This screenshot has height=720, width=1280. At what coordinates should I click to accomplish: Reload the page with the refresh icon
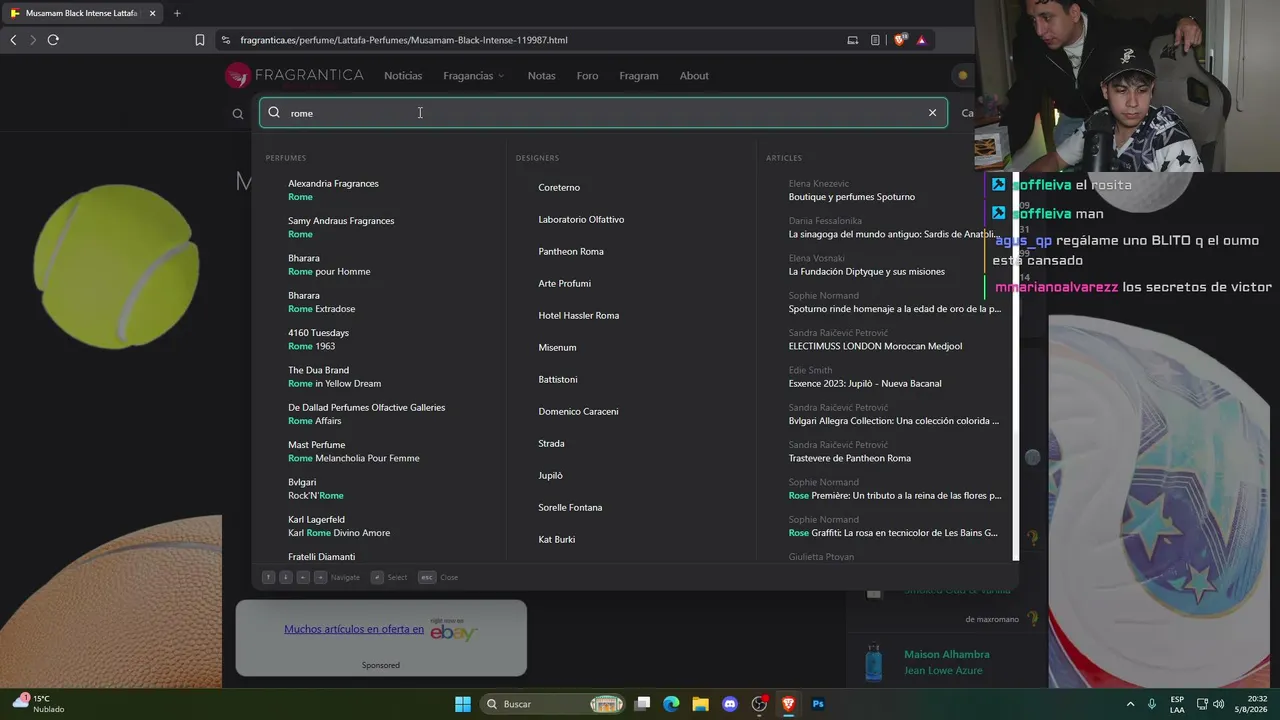[53, 40]
